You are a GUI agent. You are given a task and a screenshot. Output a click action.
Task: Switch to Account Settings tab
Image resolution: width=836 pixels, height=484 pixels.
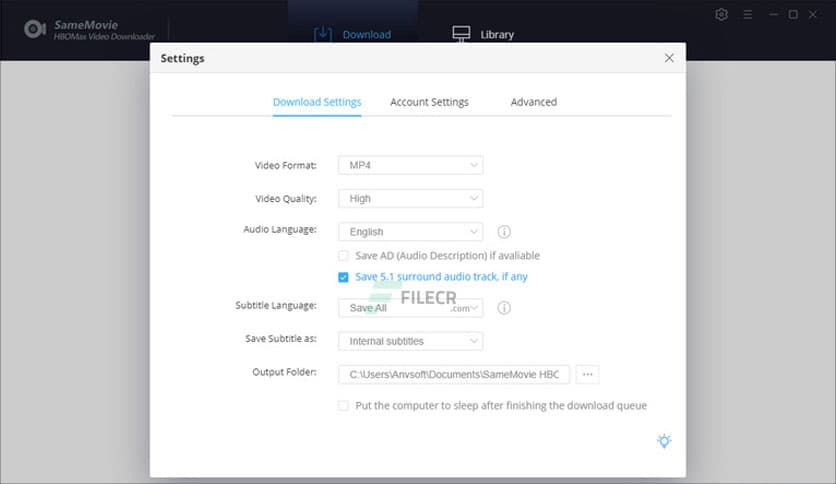[x=429, y=102]
